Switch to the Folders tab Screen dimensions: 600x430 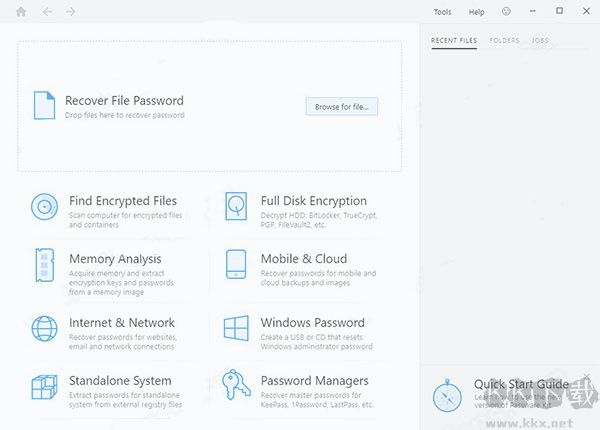click(x=504, y=41)
